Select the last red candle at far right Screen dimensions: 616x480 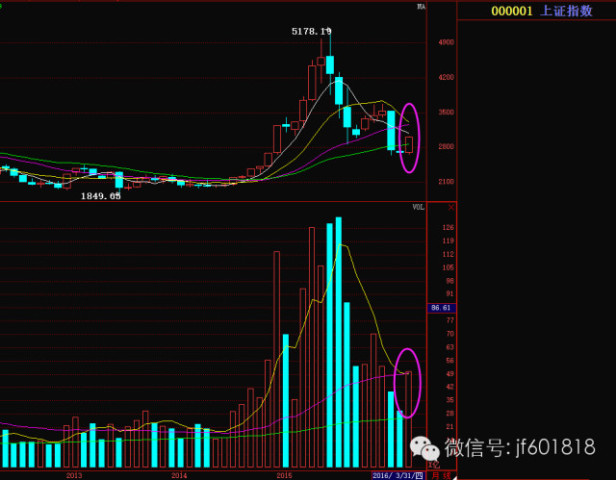point(409,145)
